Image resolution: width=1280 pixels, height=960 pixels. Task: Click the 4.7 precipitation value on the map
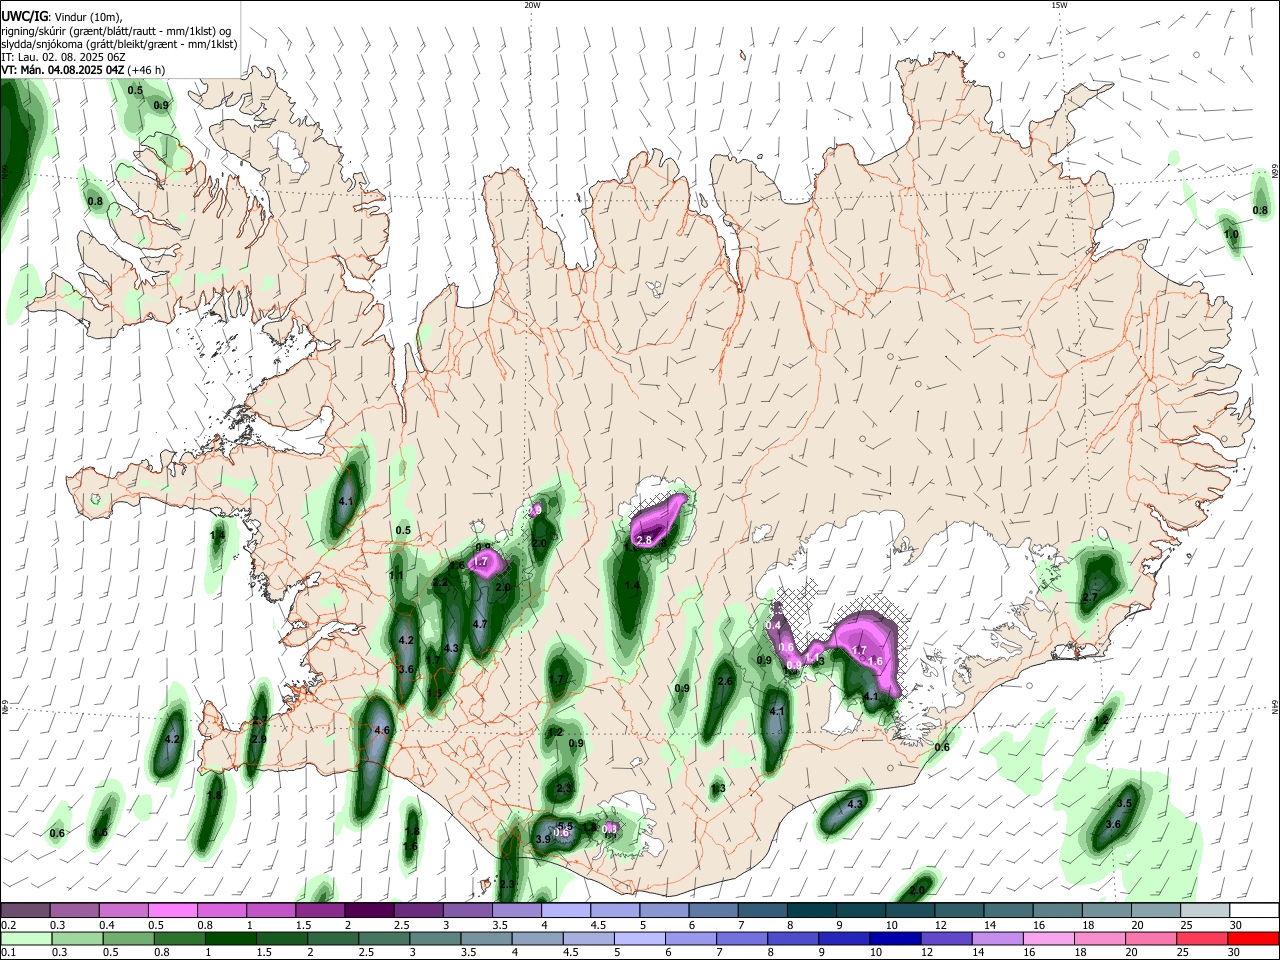[479, 624]
